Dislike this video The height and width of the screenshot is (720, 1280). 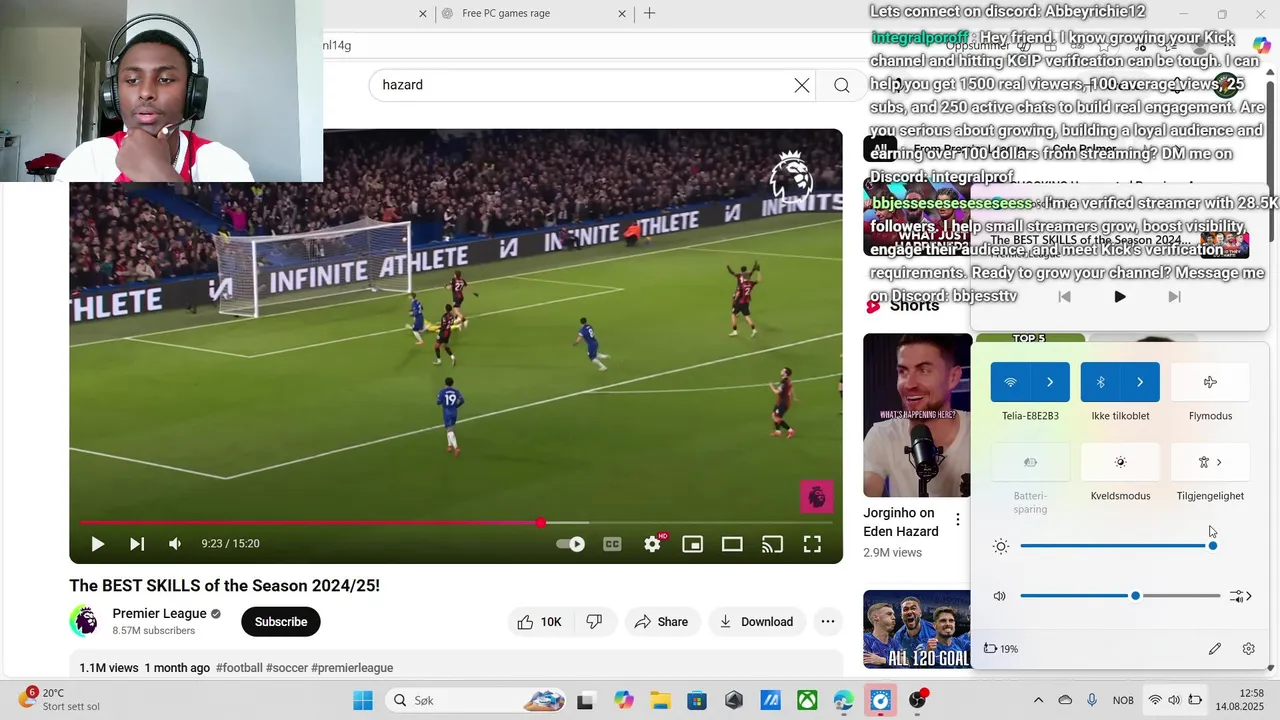click(594, 622)
